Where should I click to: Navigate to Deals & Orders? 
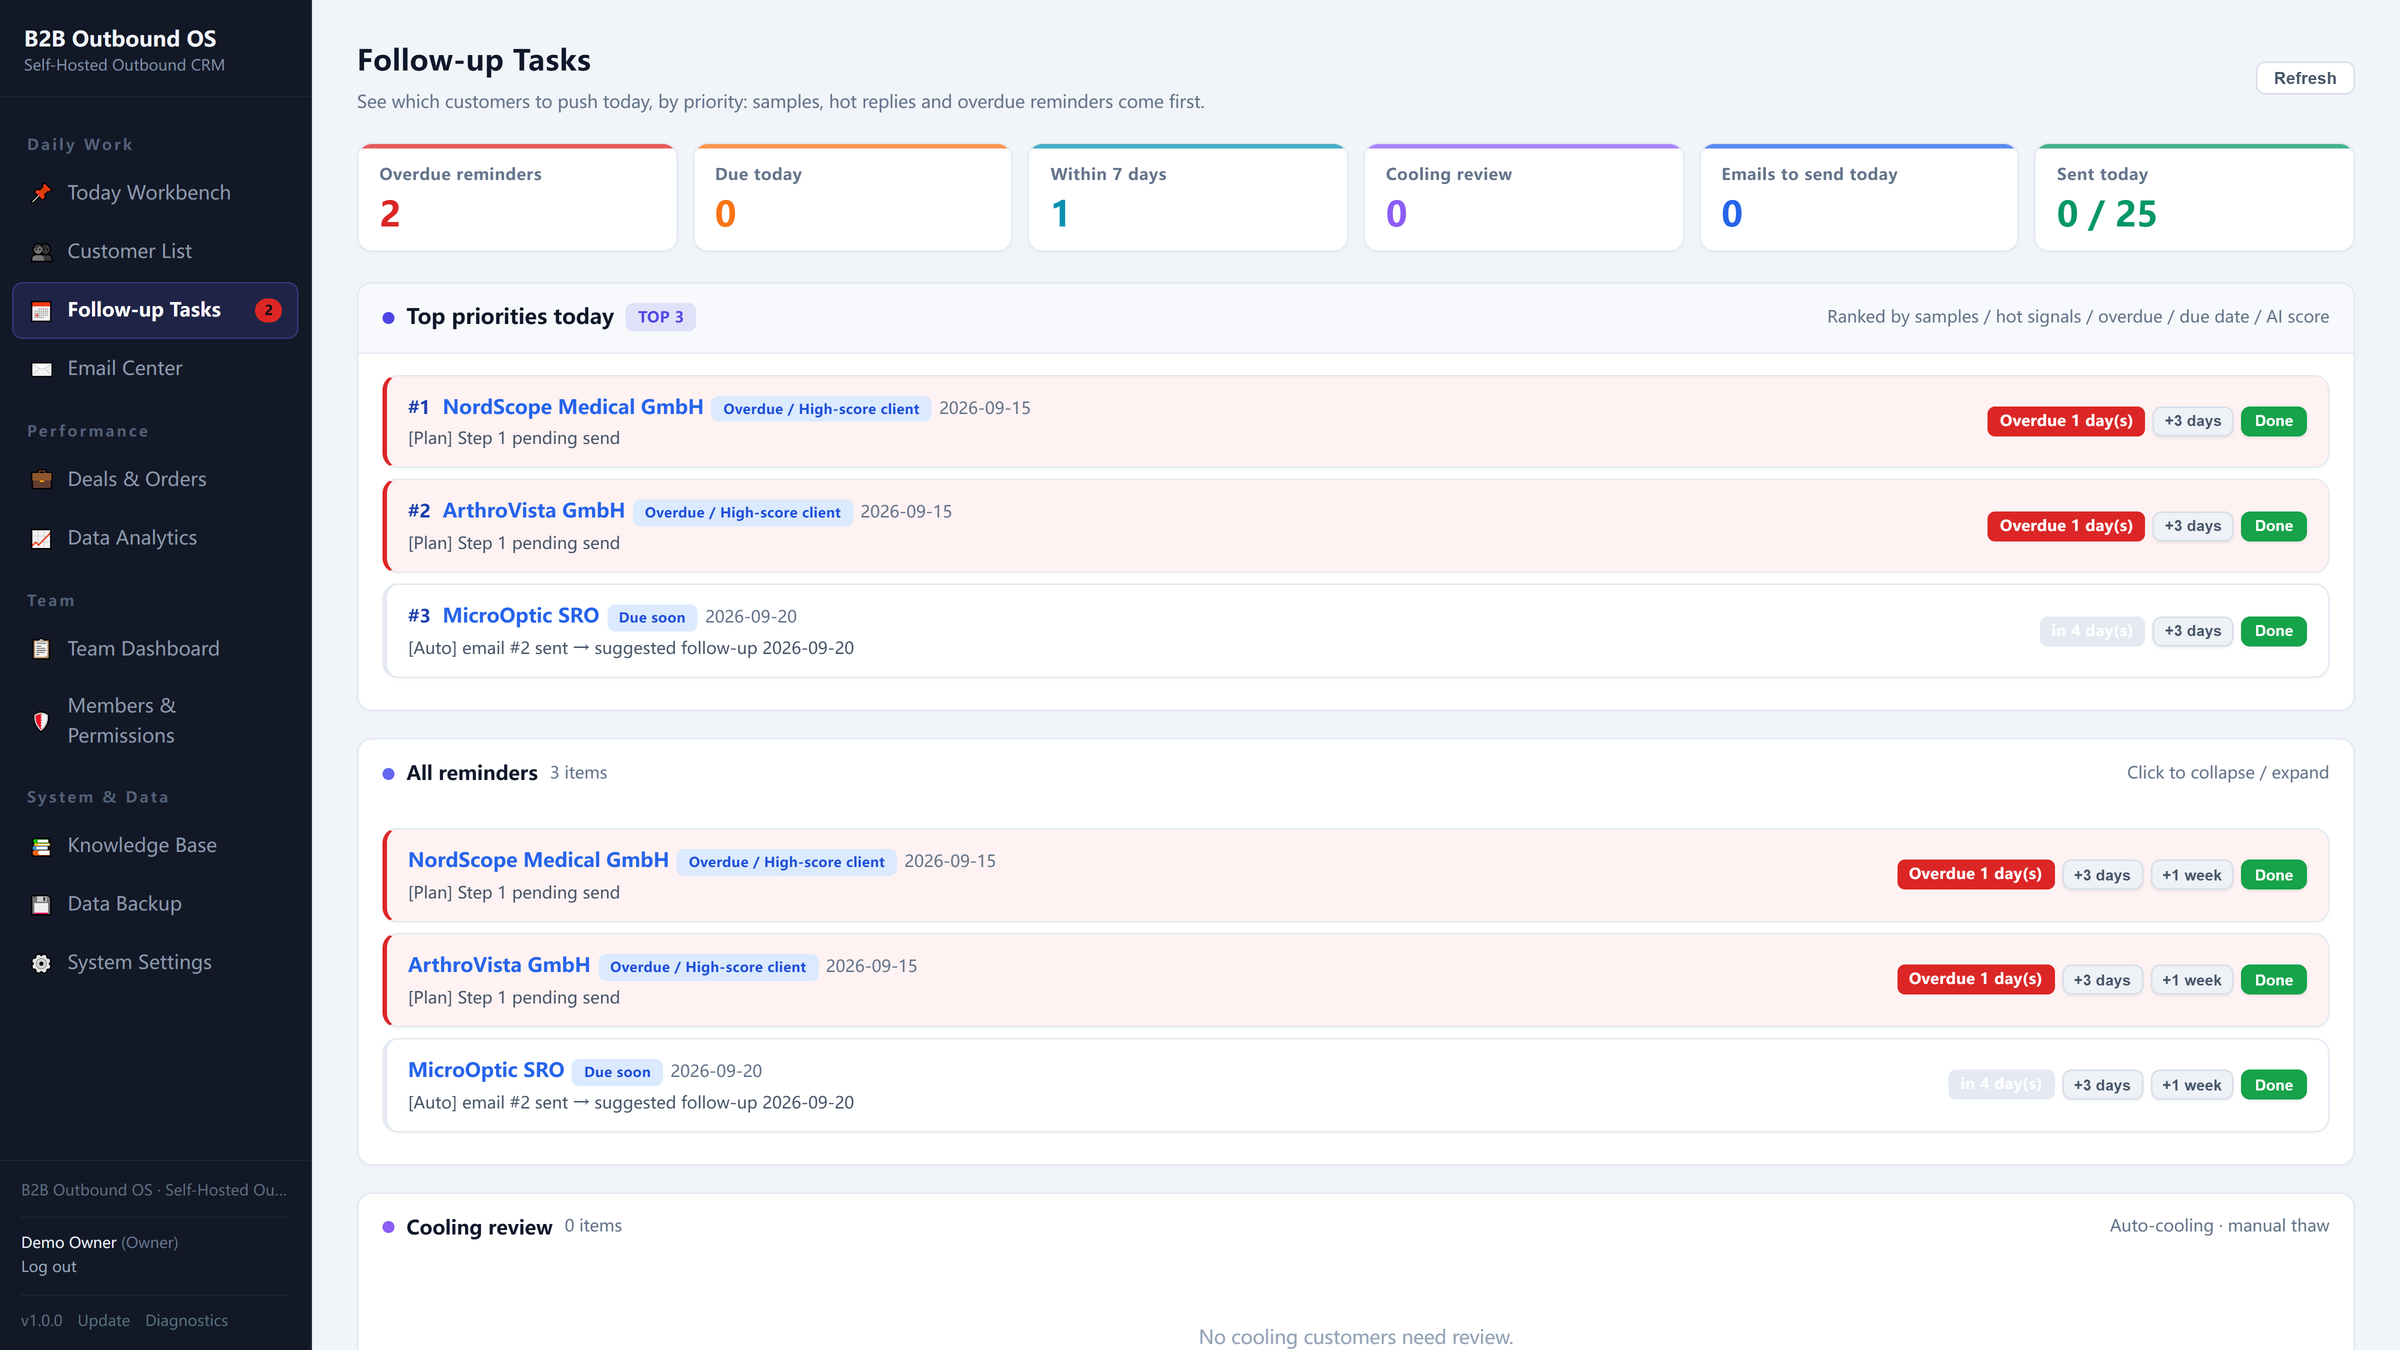click(x=155, y=479)
